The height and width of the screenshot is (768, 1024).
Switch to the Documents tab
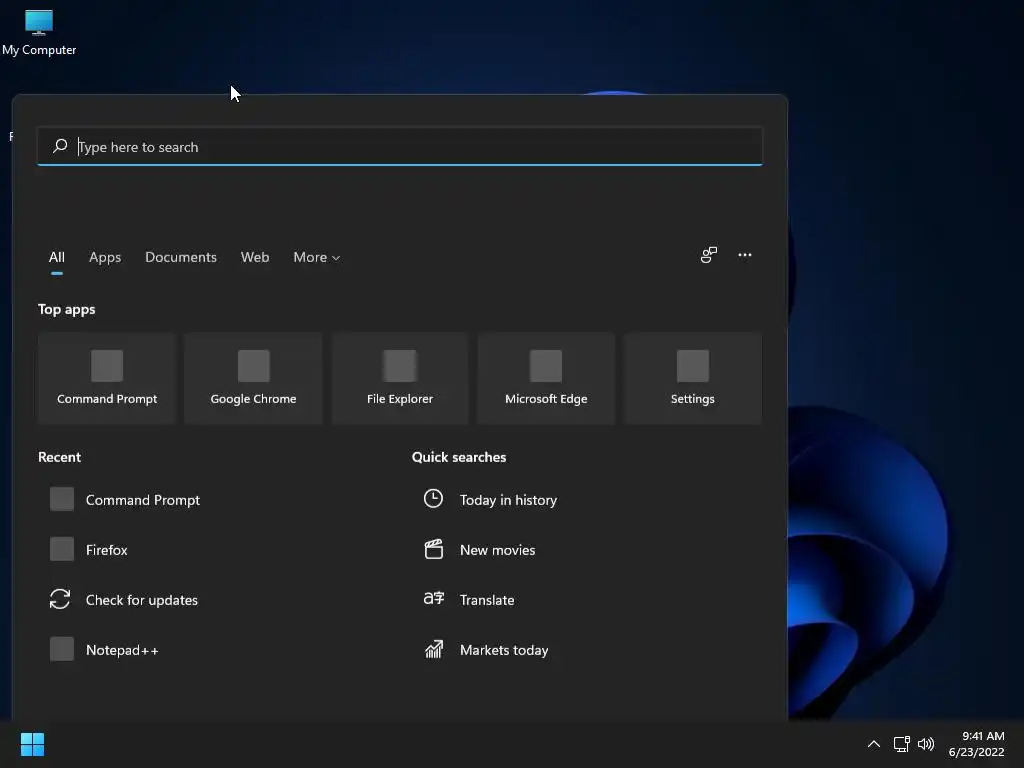click(x=181, y=257)
